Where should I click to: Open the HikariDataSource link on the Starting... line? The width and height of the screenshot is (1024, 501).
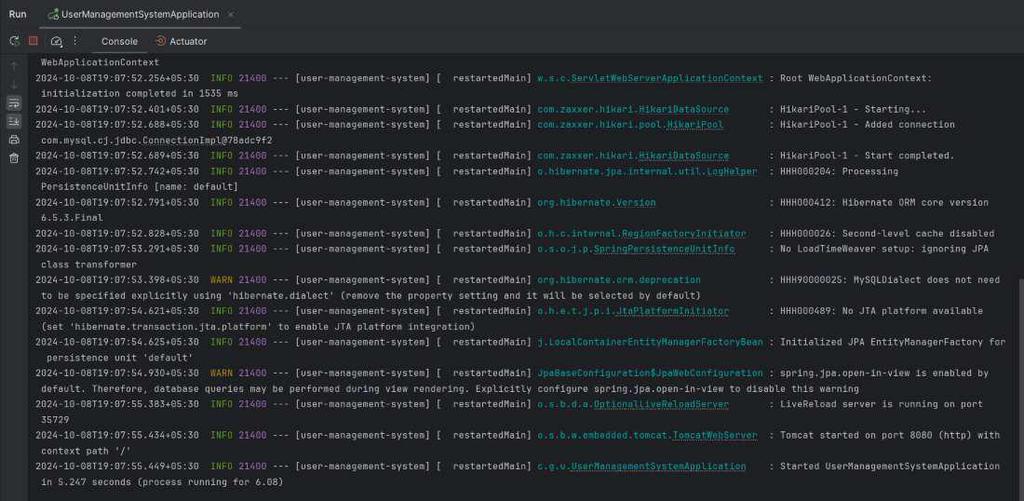coord(684,109)
